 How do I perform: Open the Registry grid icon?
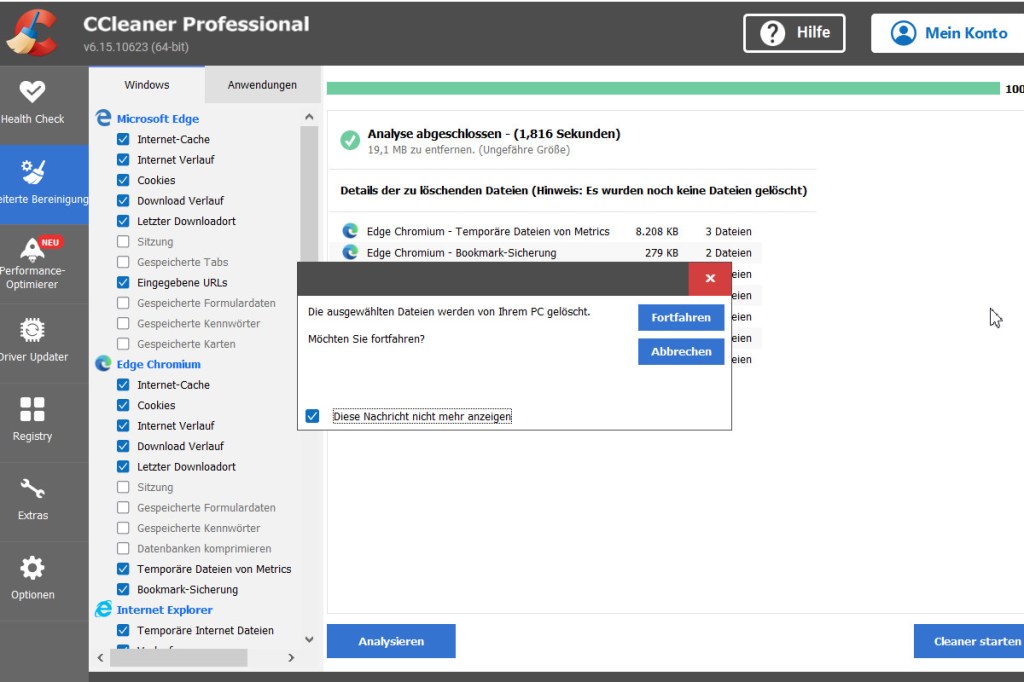(x=32, y=409)
